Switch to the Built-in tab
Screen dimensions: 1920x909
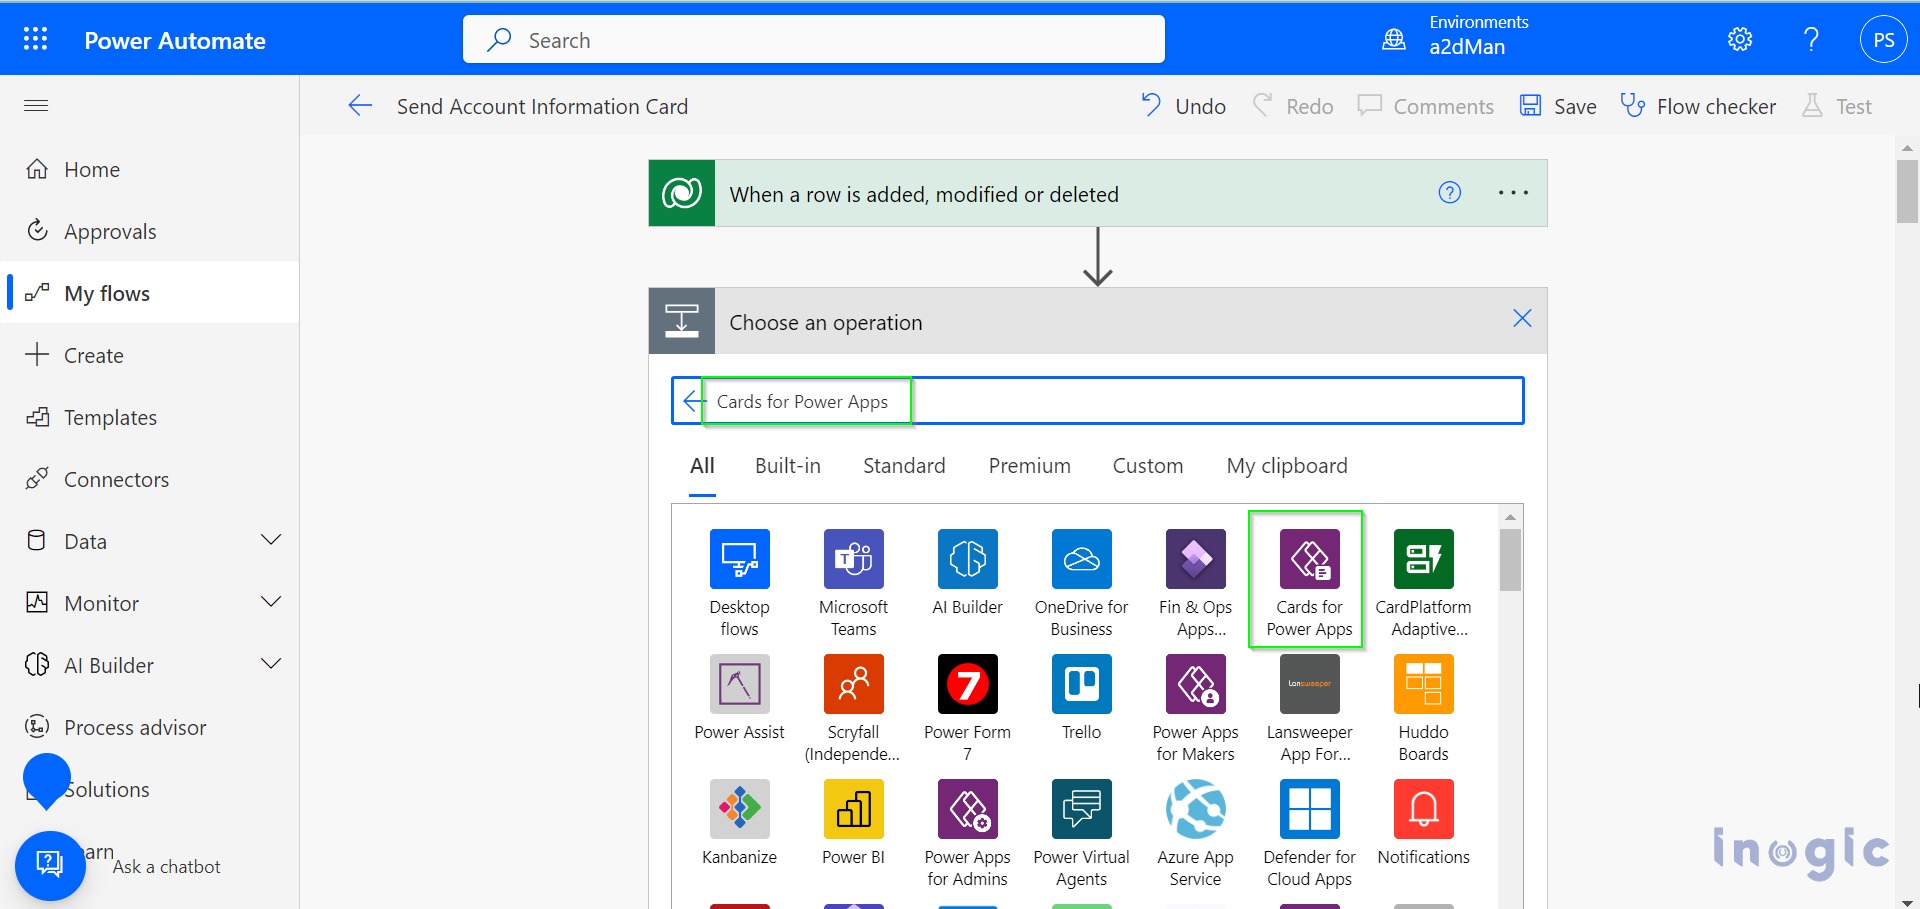[x=788, y=466]
